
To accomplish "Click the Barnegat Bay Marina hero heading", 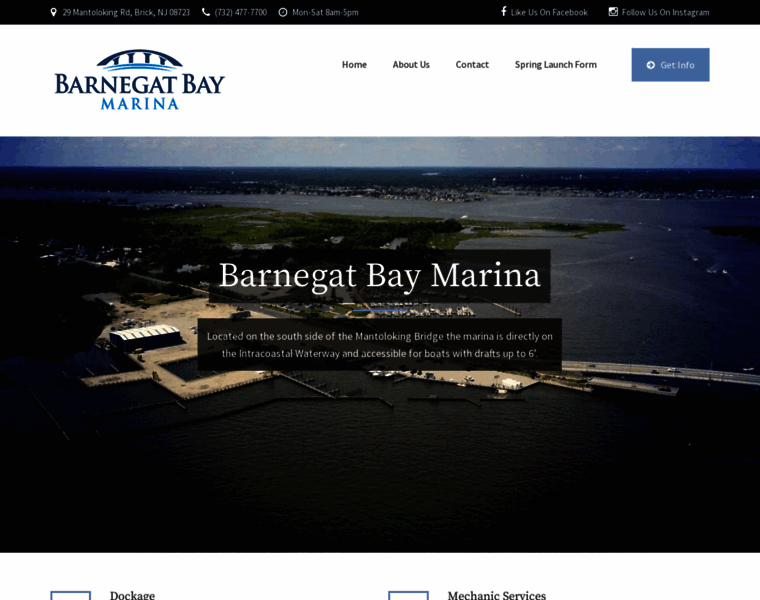I will [x=380, y=276].
